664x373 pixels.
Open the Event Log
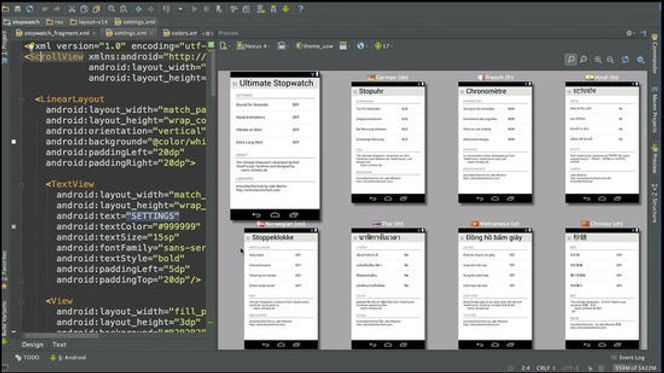[x=628, y=358]
